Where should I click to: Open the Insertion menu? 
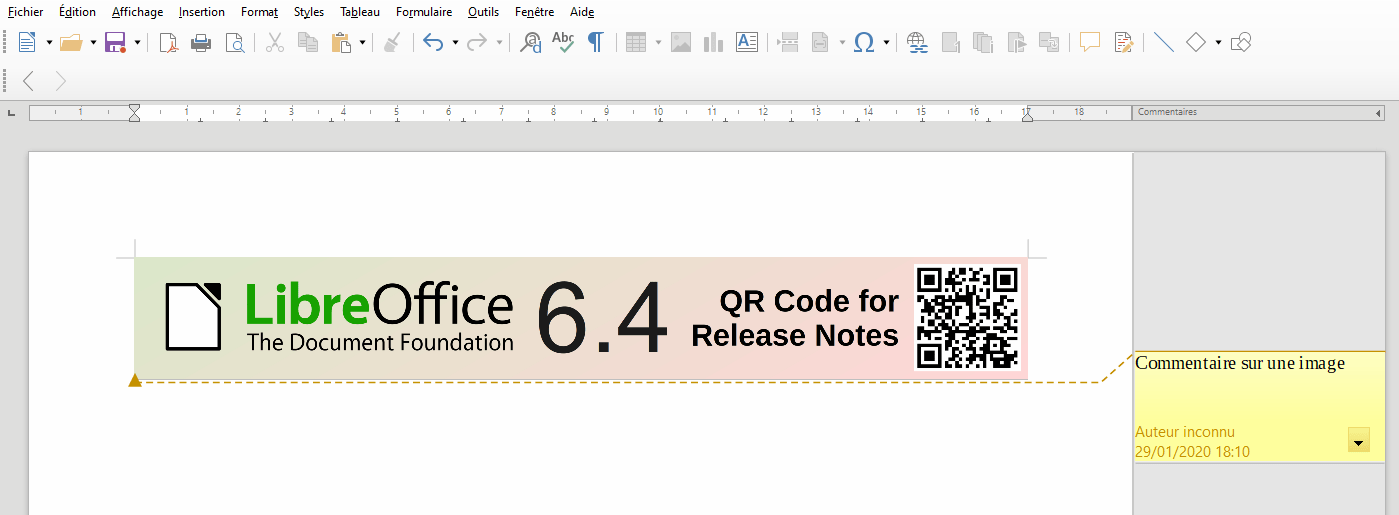202,12
